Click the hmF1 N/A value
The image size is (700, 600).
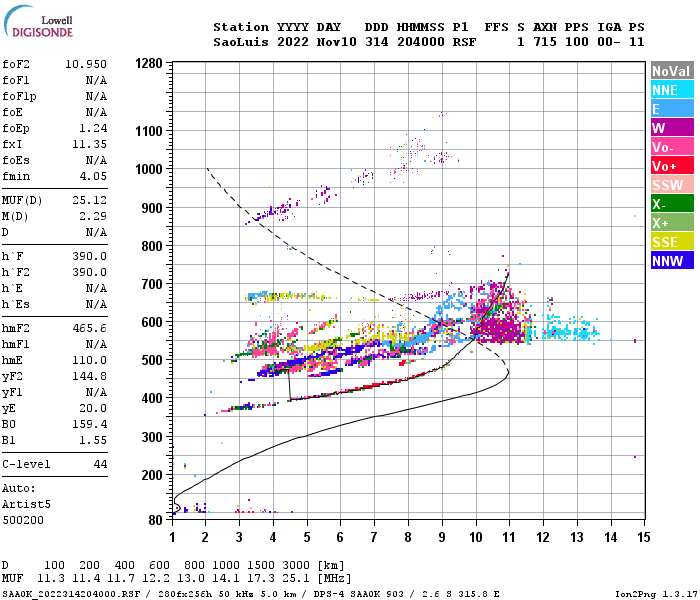pyautogui.click(x=96, y=344)
